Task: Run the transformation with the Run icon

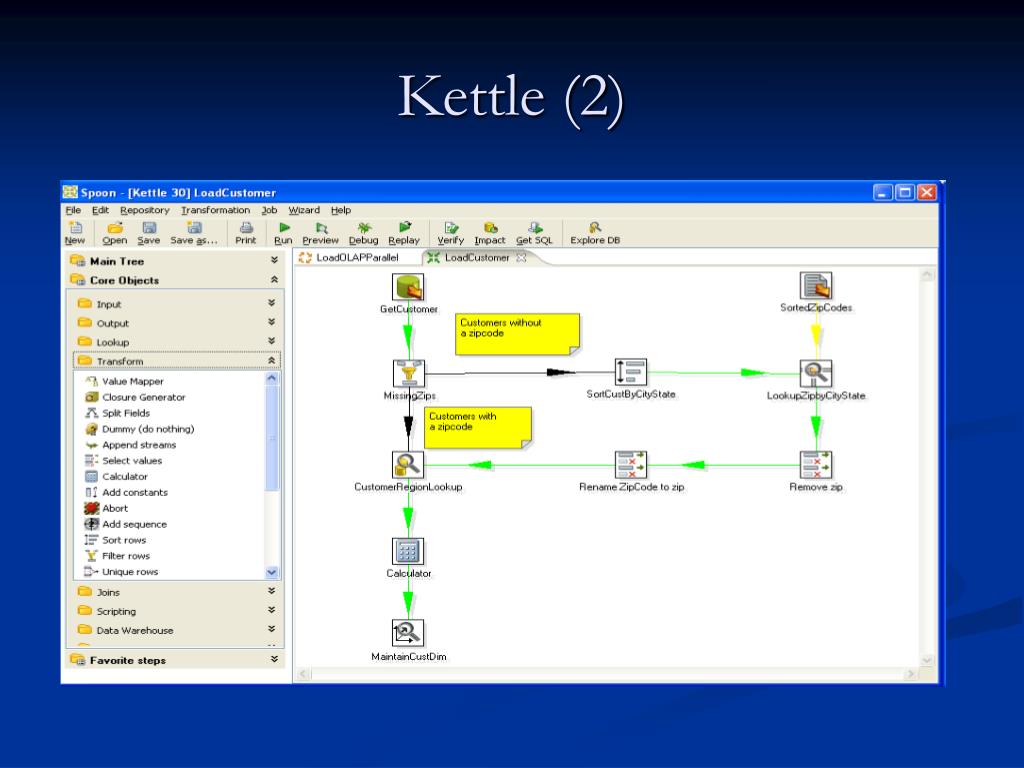Action: (x=284, y=227)
